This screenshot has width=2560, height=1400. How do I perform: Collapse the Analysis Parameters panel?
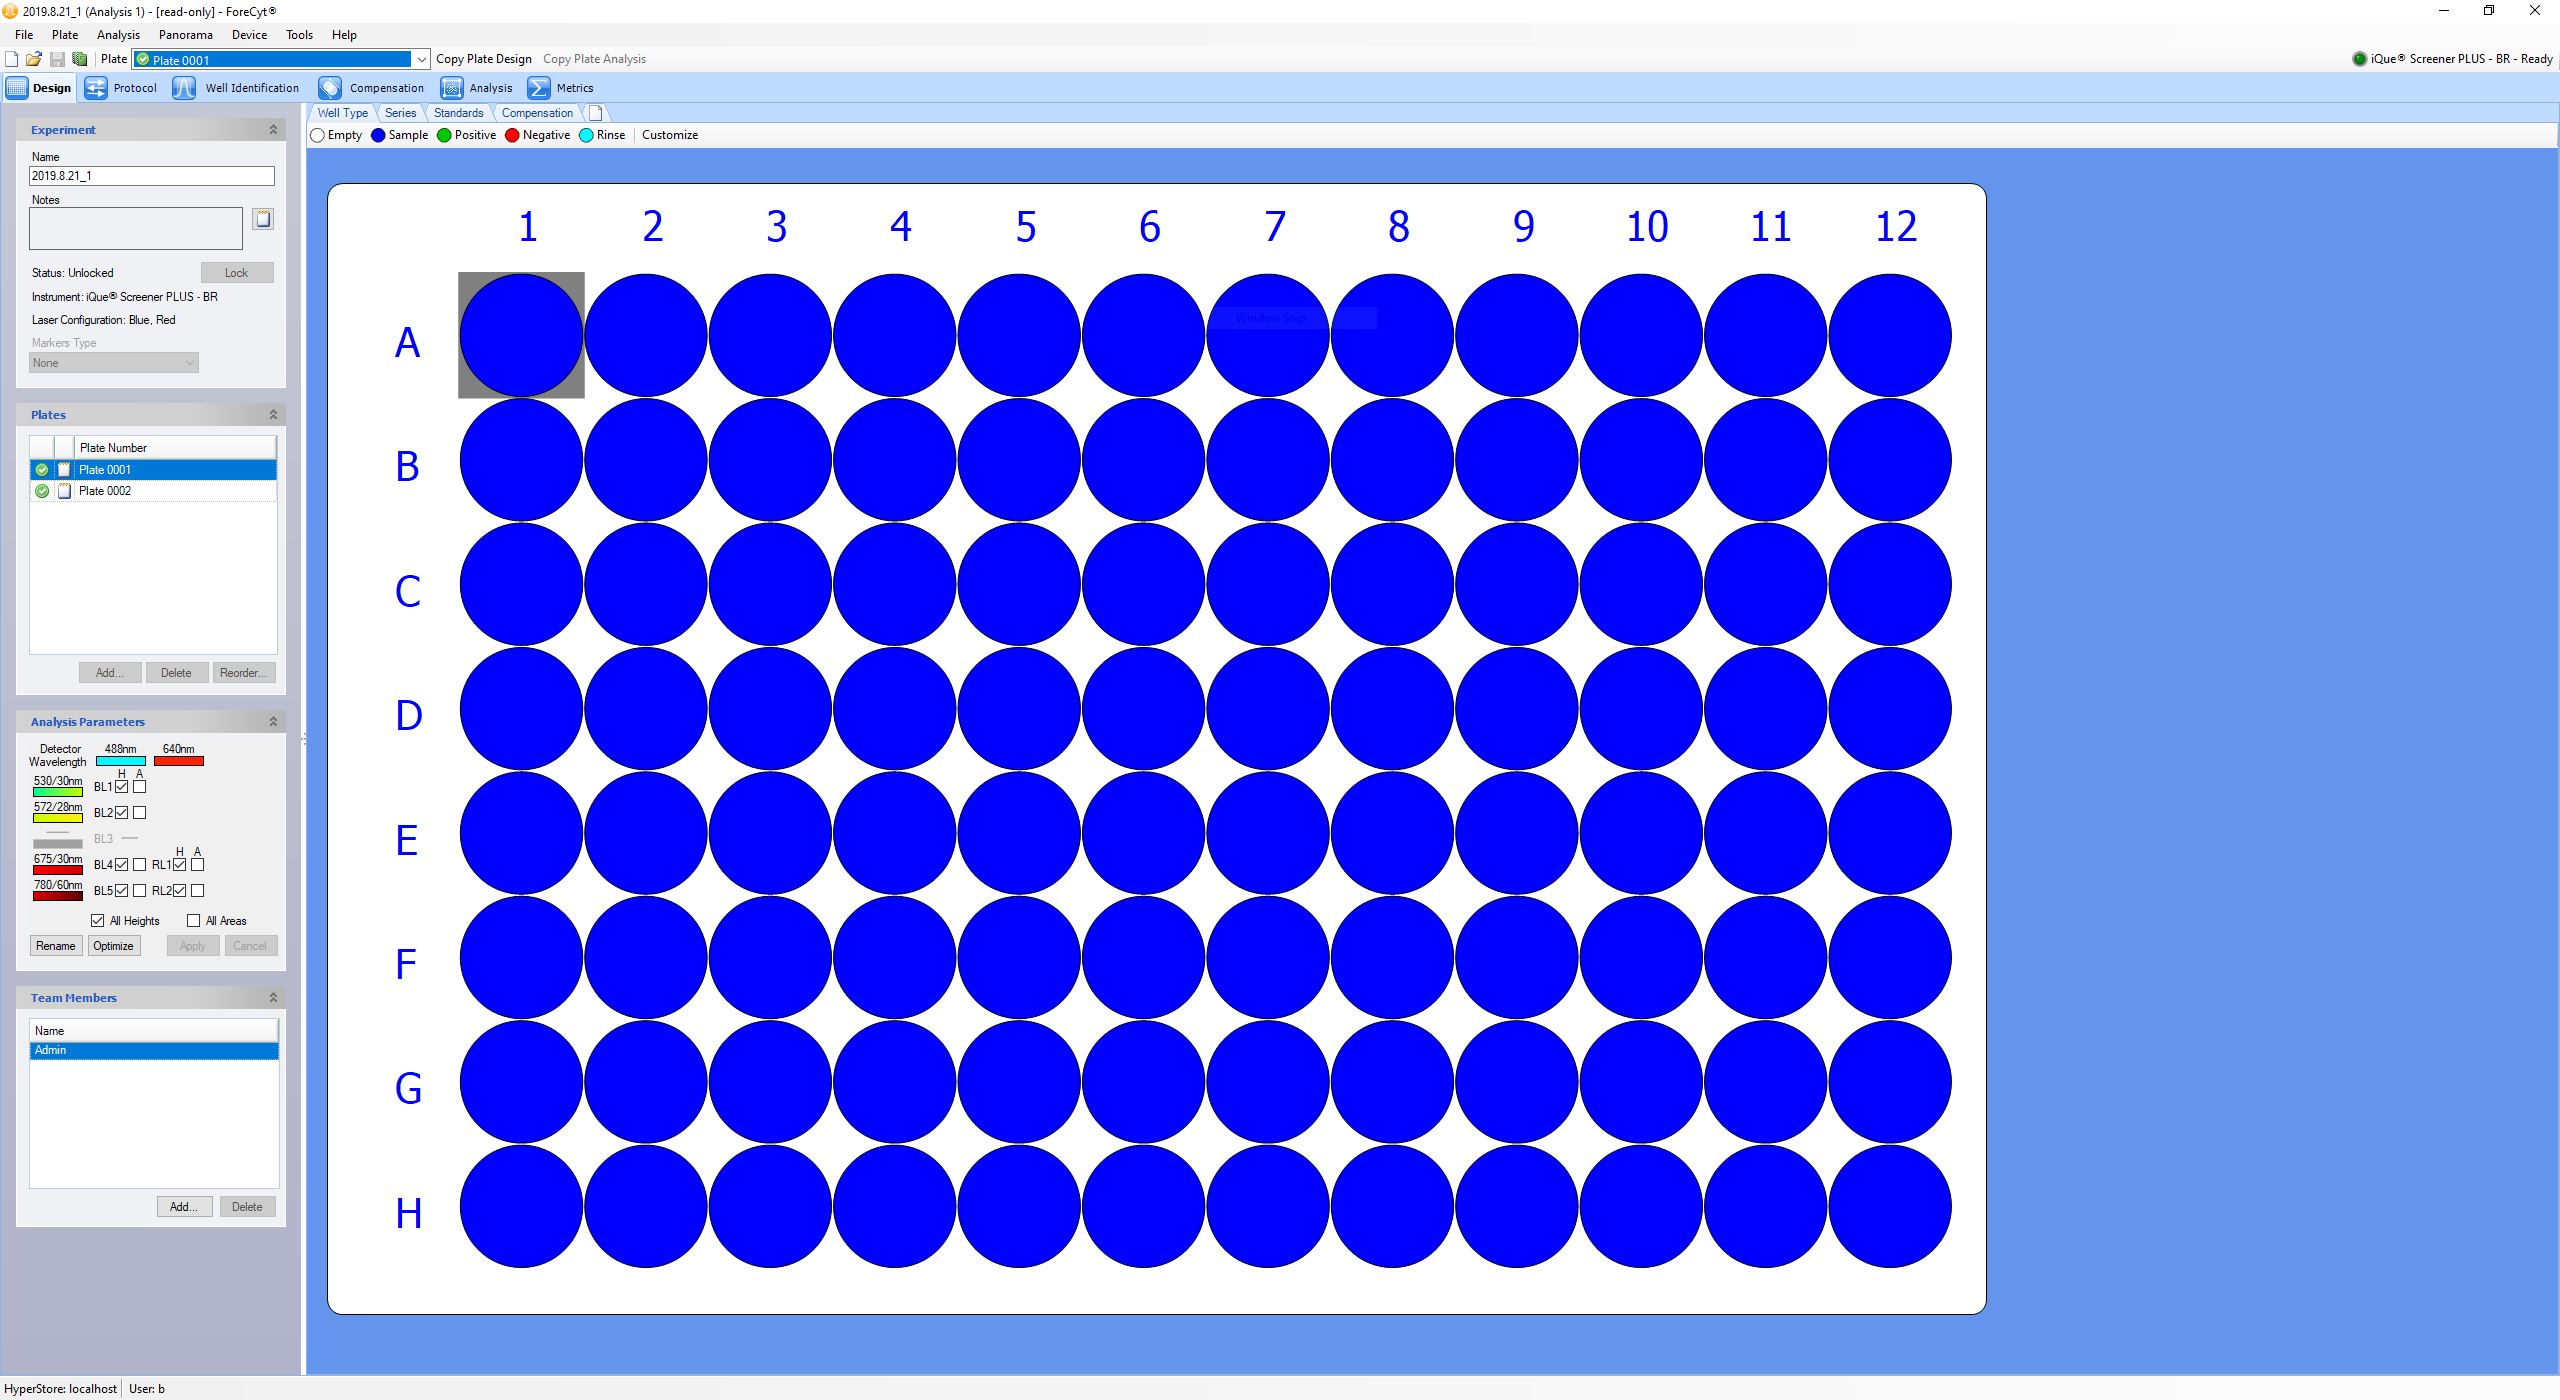[273, 721]
